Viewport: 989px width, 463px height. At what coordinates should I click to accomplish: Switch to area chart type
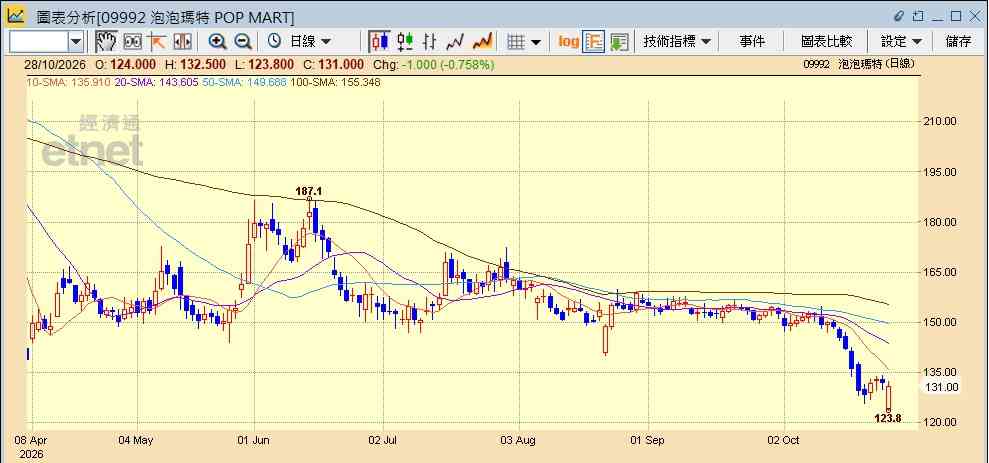483,42
